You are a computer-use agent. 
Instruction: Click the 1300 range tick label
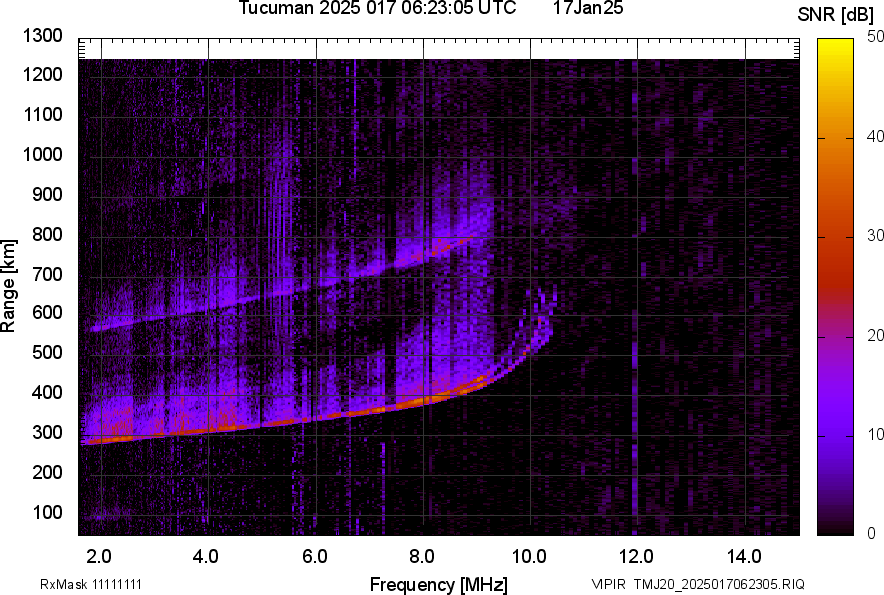43,36
